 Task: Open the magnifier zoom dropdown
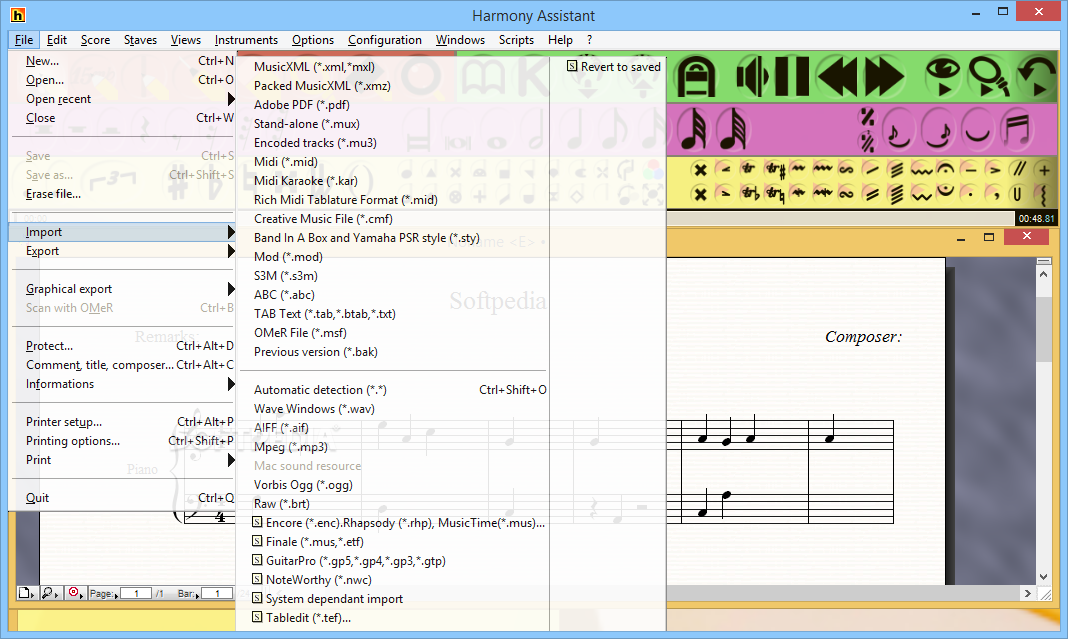(50, 593)
